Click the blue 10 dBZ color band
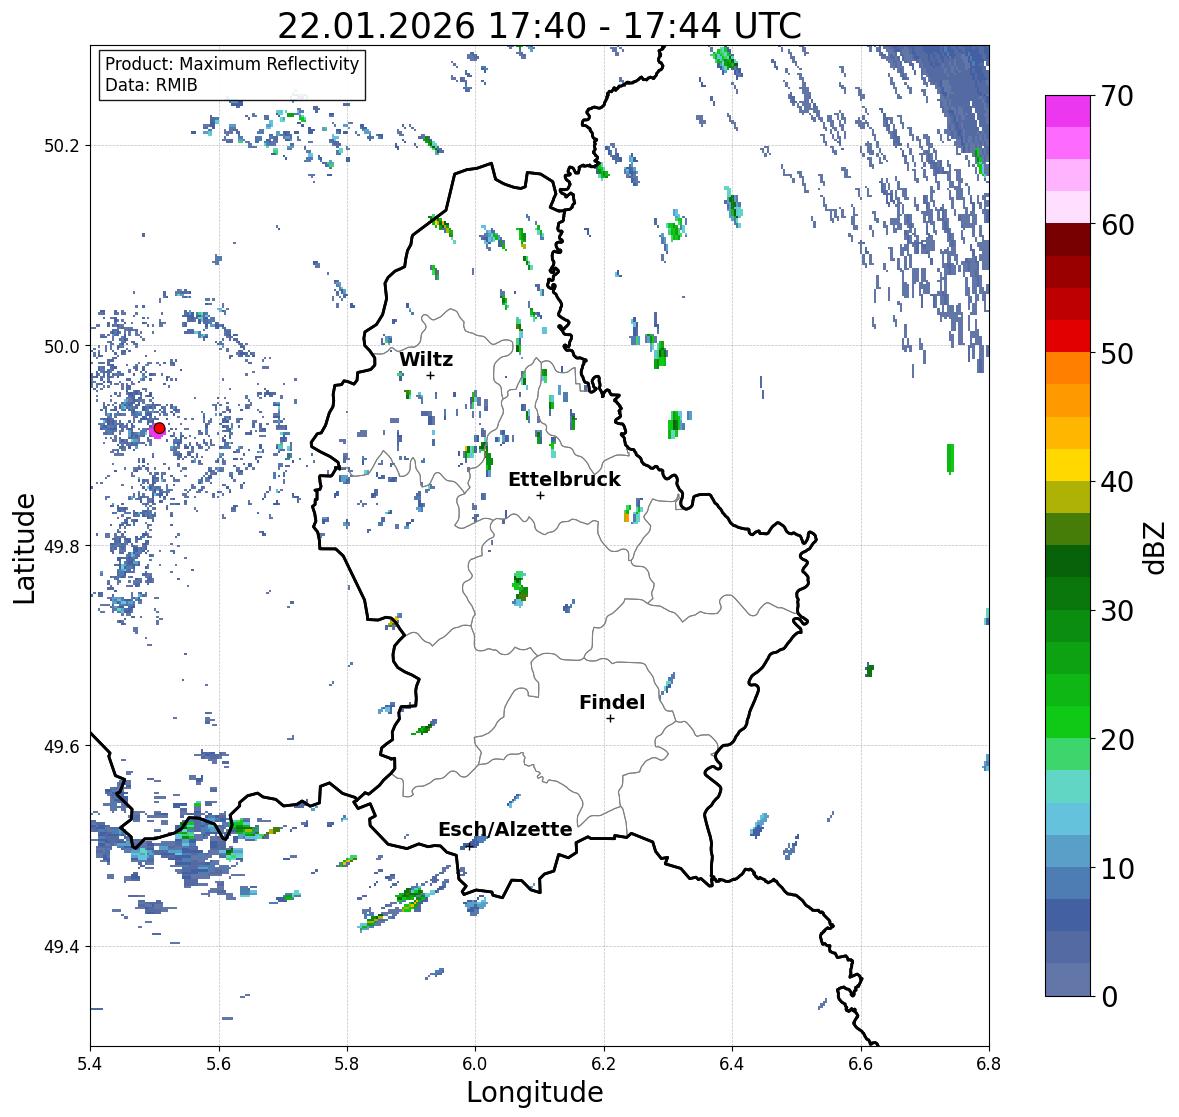1179x1117 pixels. (x=1068, y=850)
